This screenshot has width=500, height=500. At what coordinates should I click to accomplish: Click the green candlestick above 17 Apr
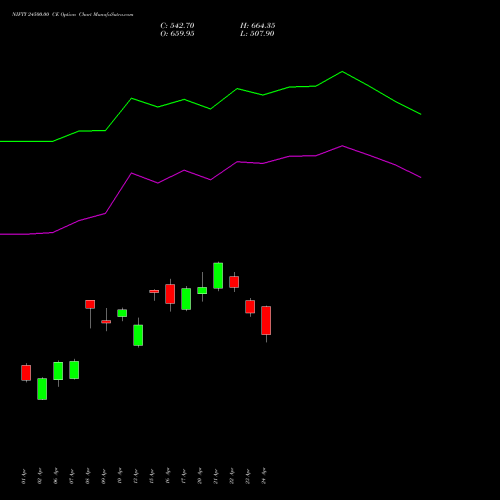pos(186,299)
